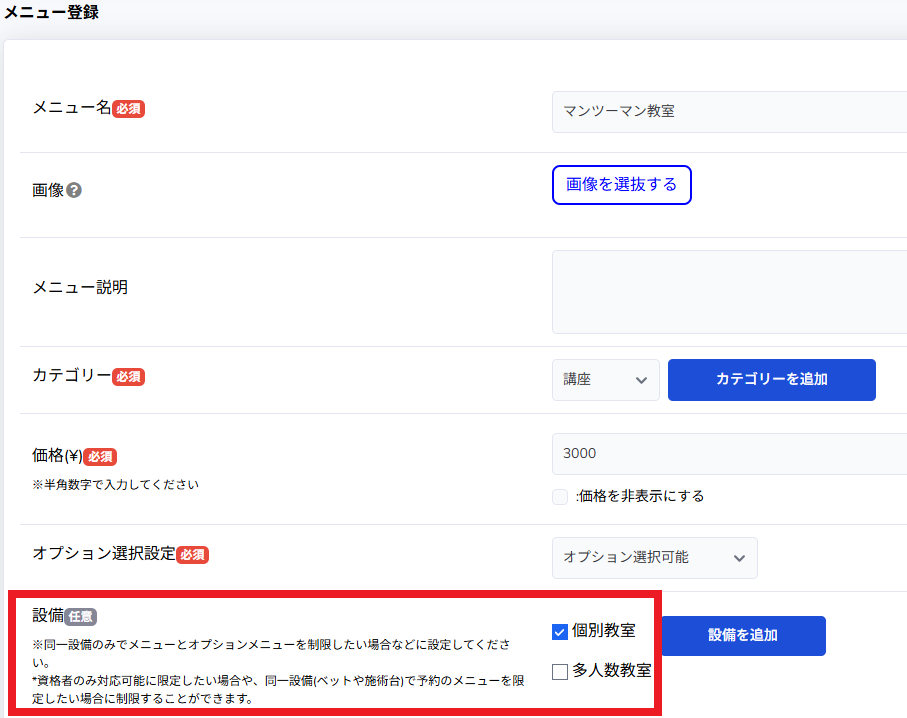Viewport: 907px width, 718px height.
Task: Uncheck the 個別教室 checkbox
Action: (x=560, y=632)
